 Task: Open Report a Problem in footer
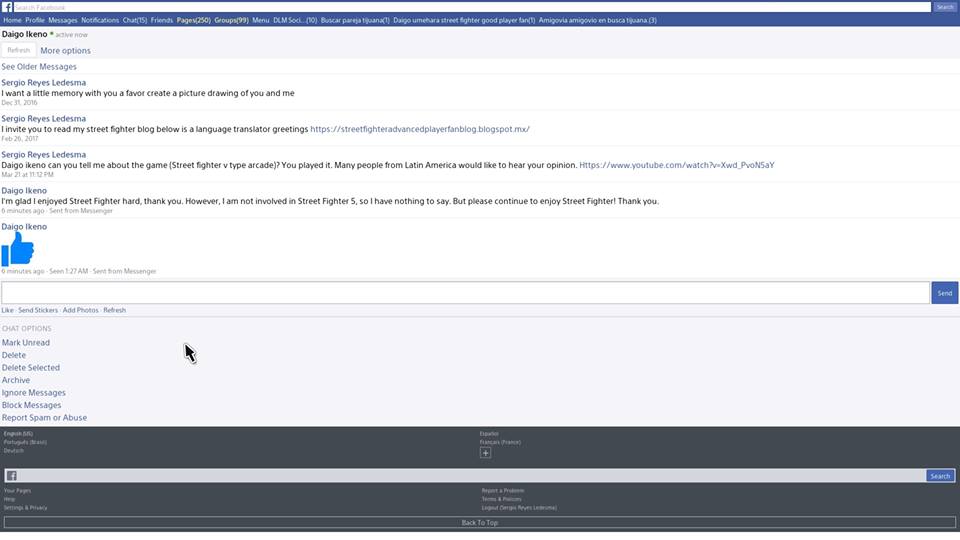coord(503,491)
